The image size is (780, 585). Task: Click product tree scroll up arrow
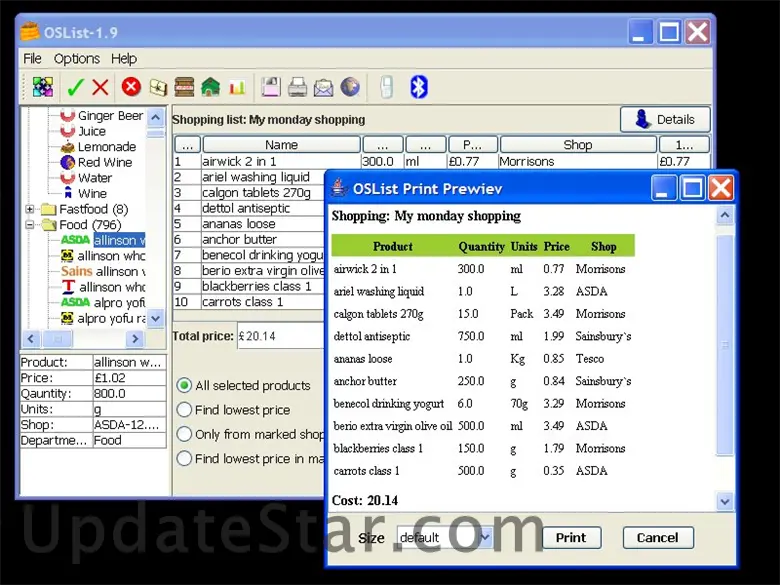point(156,117)
